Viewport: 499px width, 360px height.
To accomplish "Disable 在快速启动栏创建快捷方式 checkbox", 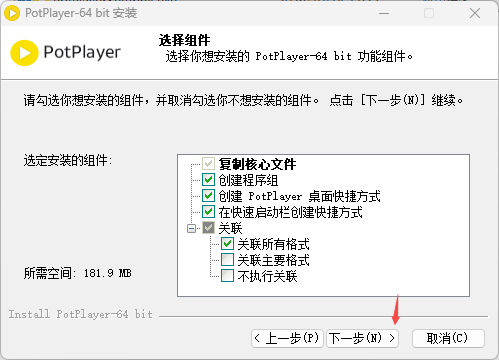I will coord(208,211).
